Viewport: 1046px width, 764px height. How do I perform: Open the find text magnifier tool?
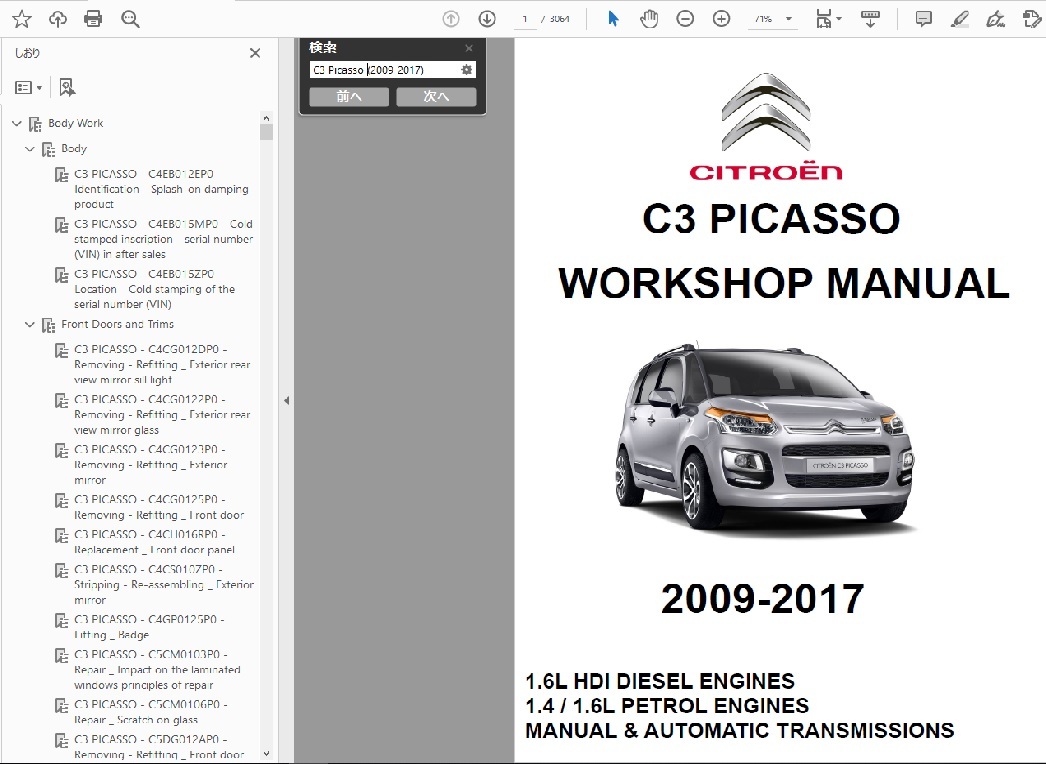pos(130,19)
